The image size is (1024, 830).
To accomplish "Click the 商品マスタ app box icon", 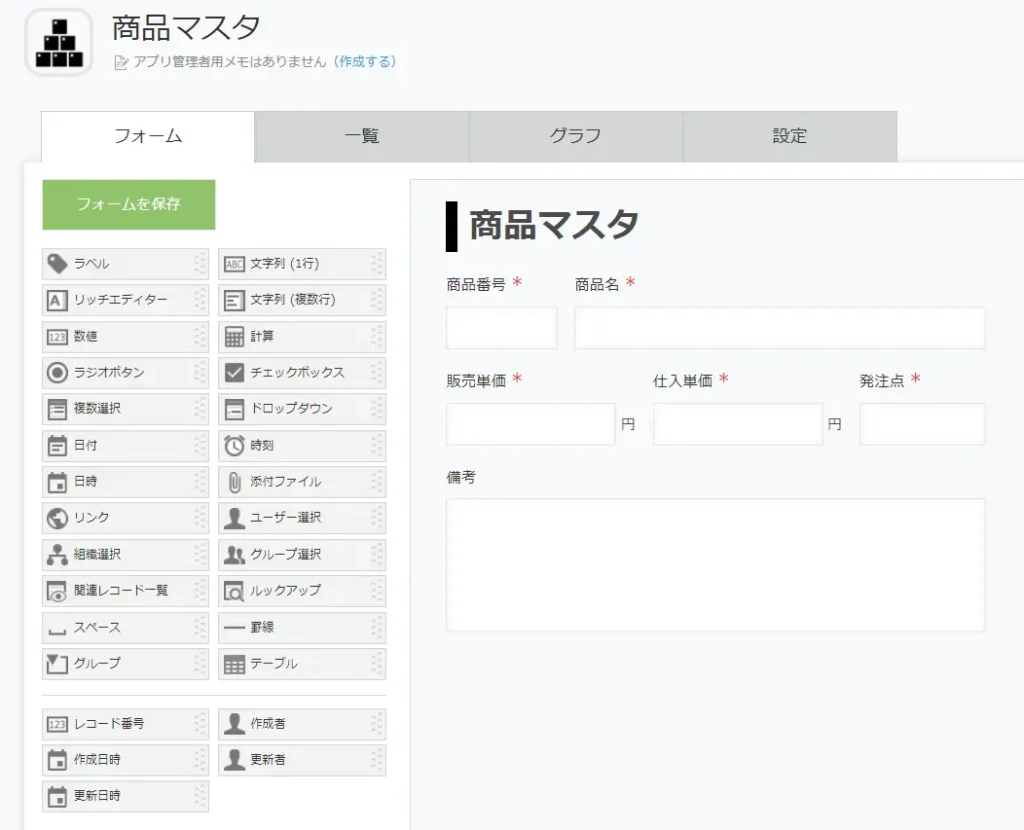I will (x=59, y=42).
